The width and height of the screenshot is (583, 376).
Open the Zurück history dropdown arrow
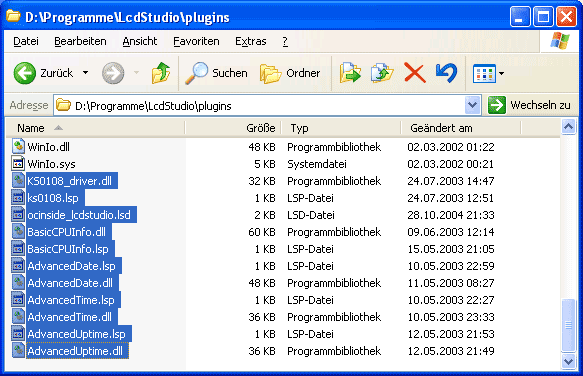[86, 73]
